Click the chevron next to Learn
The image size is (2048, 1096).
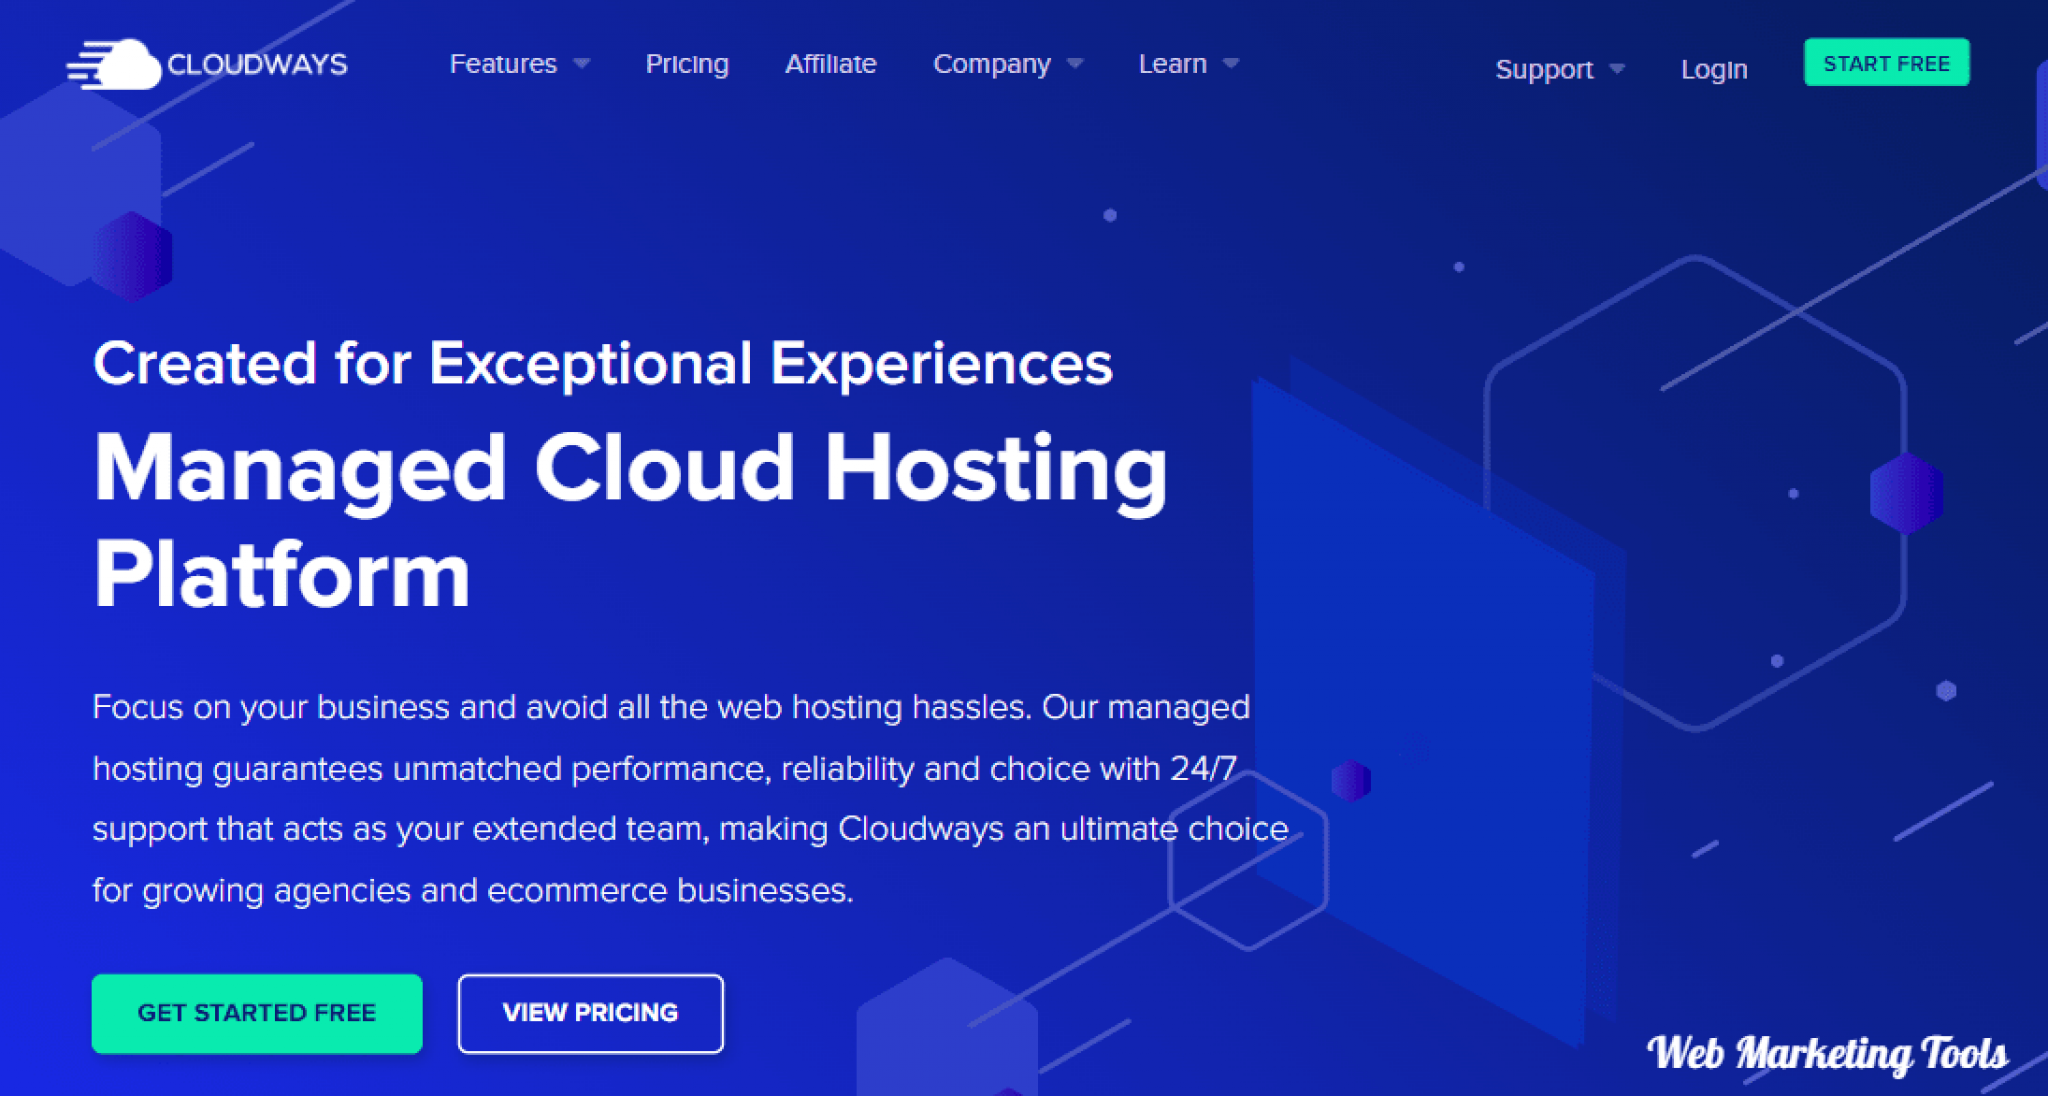click(x=1230, y=63)
